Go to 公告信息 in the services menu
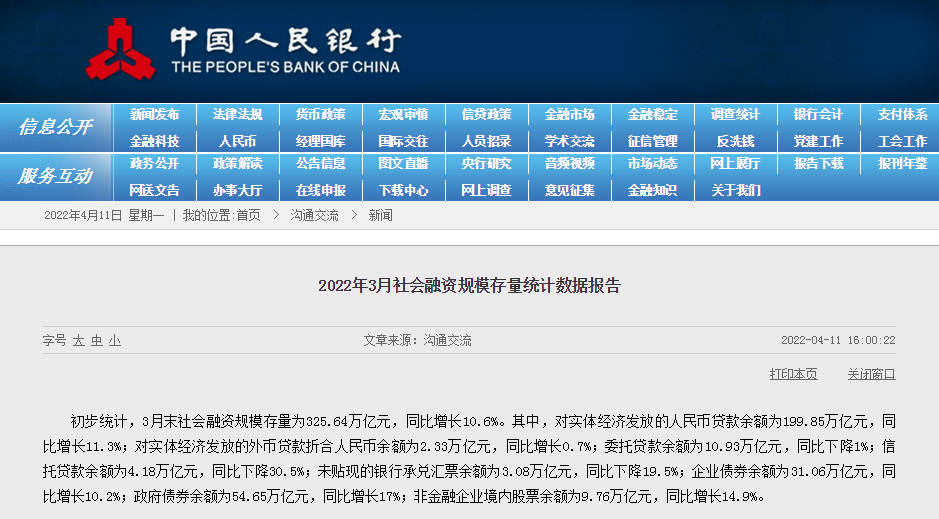 pyautogui.click(x=320, y=164)
